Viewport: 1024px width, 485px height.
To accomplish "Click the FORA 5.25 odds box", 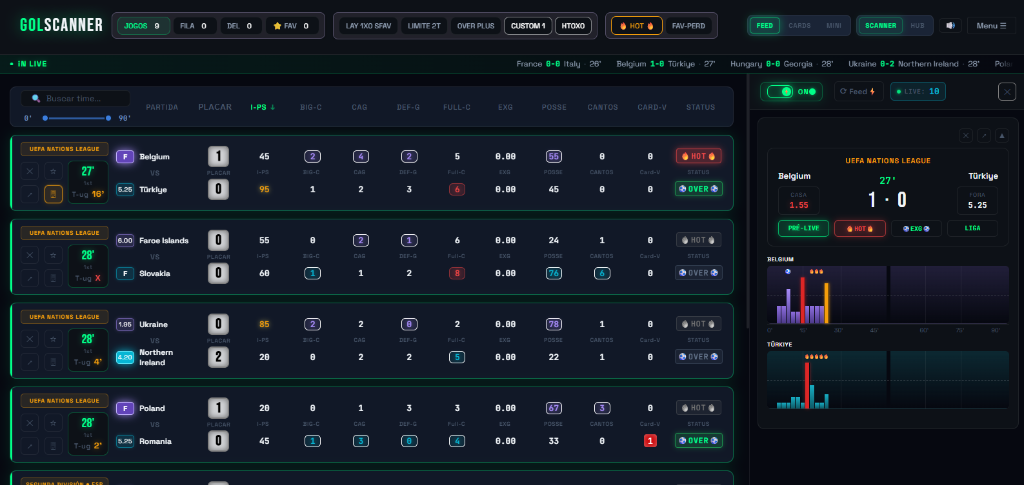I will tap(978, 200).
